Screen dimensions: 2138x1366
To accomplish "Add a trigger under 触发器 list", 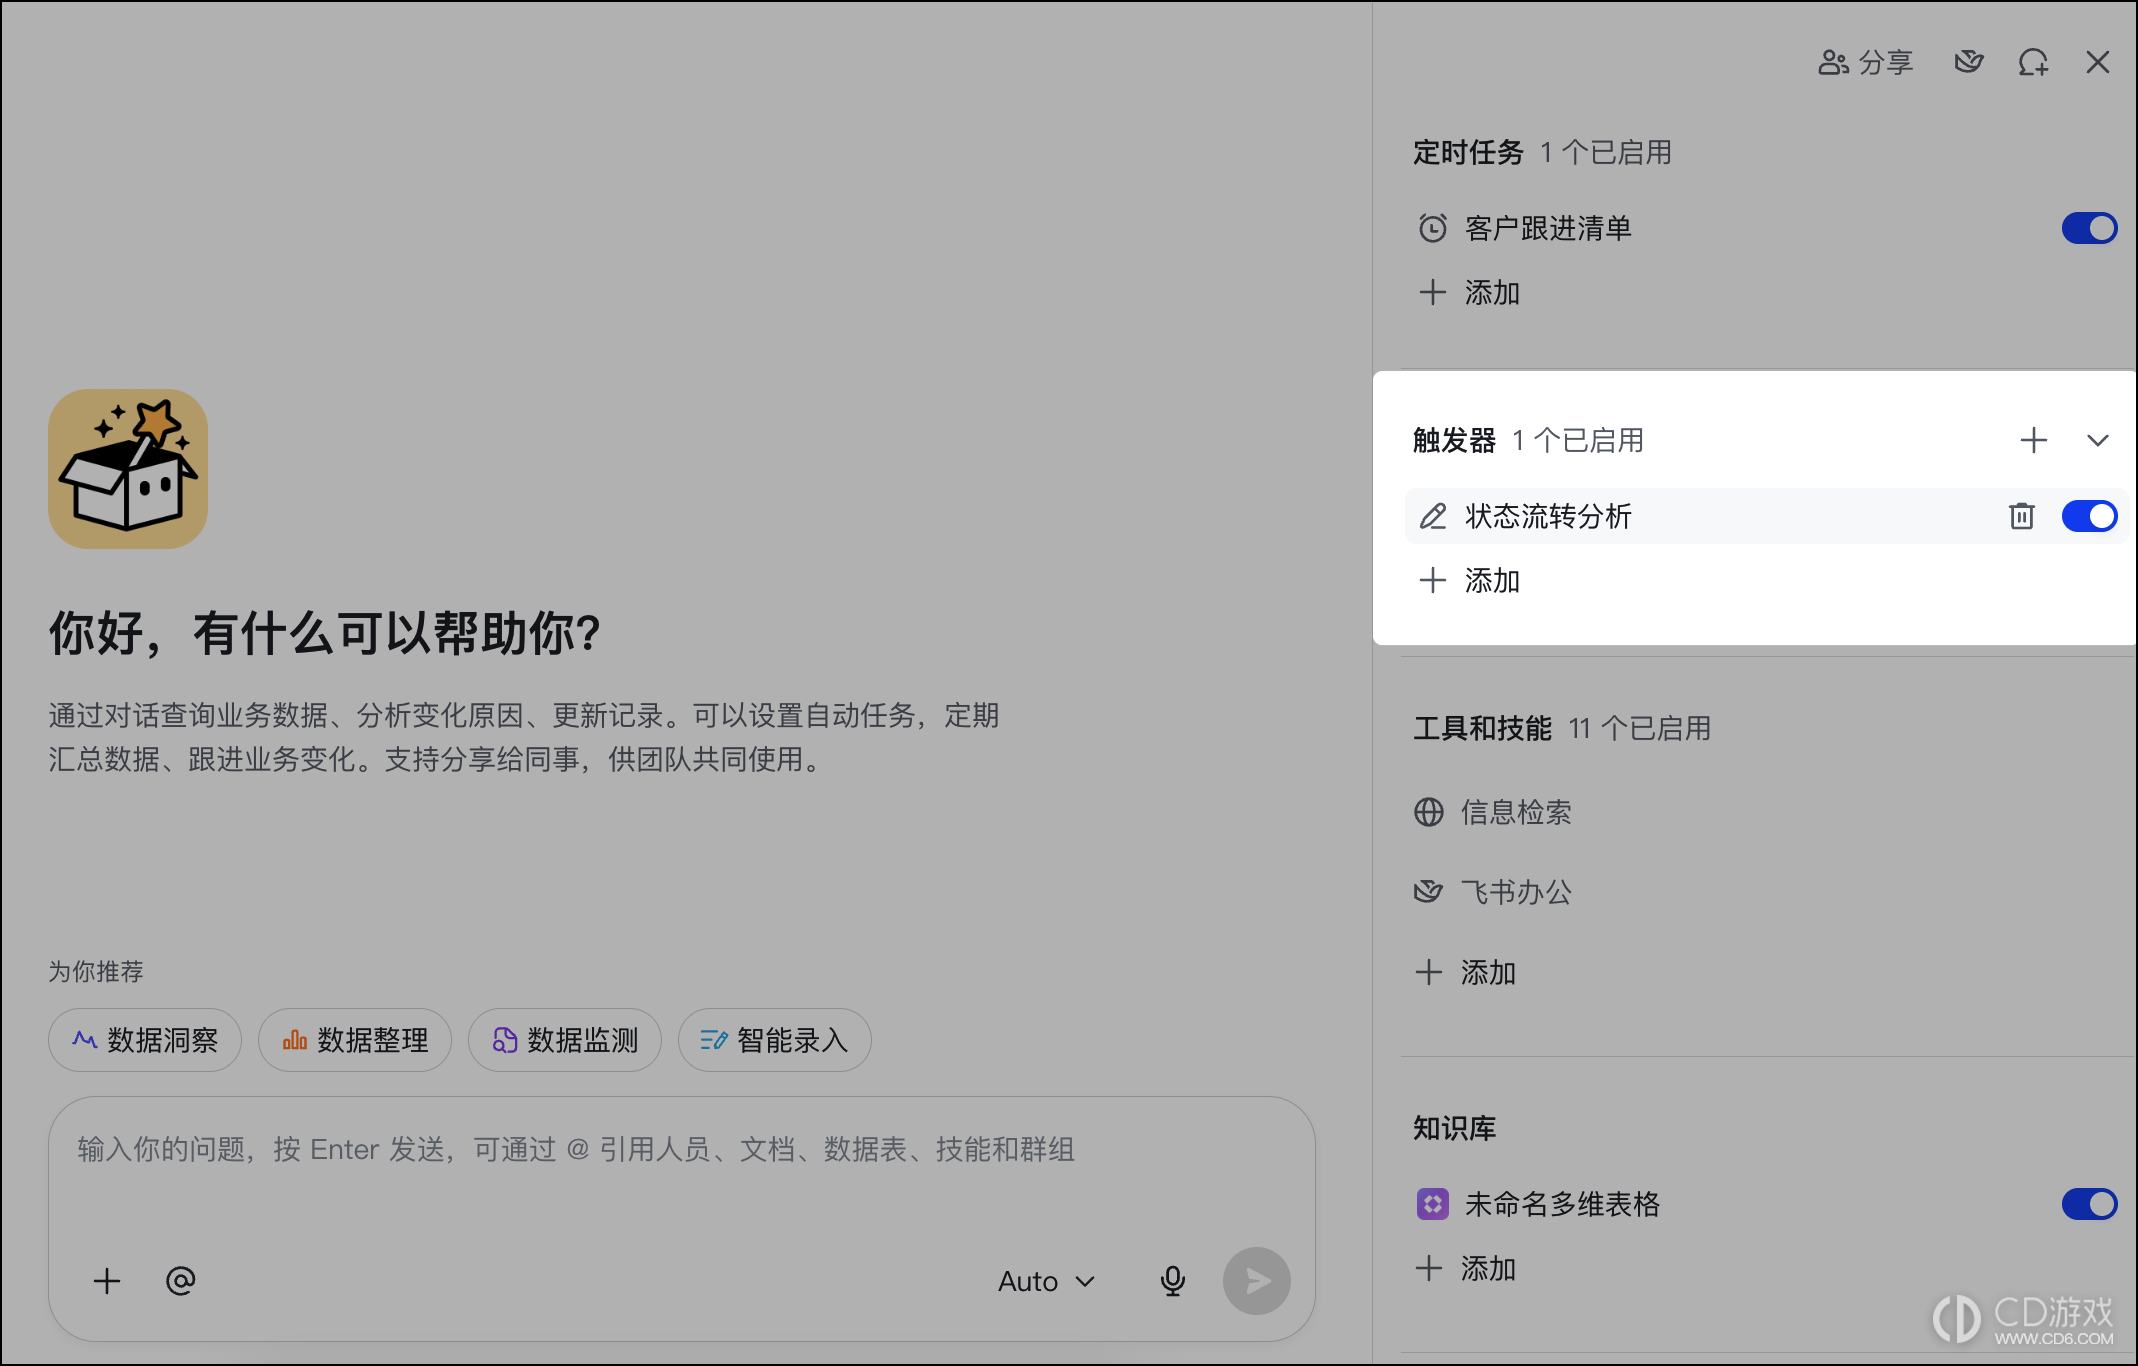I will 1469,581.
